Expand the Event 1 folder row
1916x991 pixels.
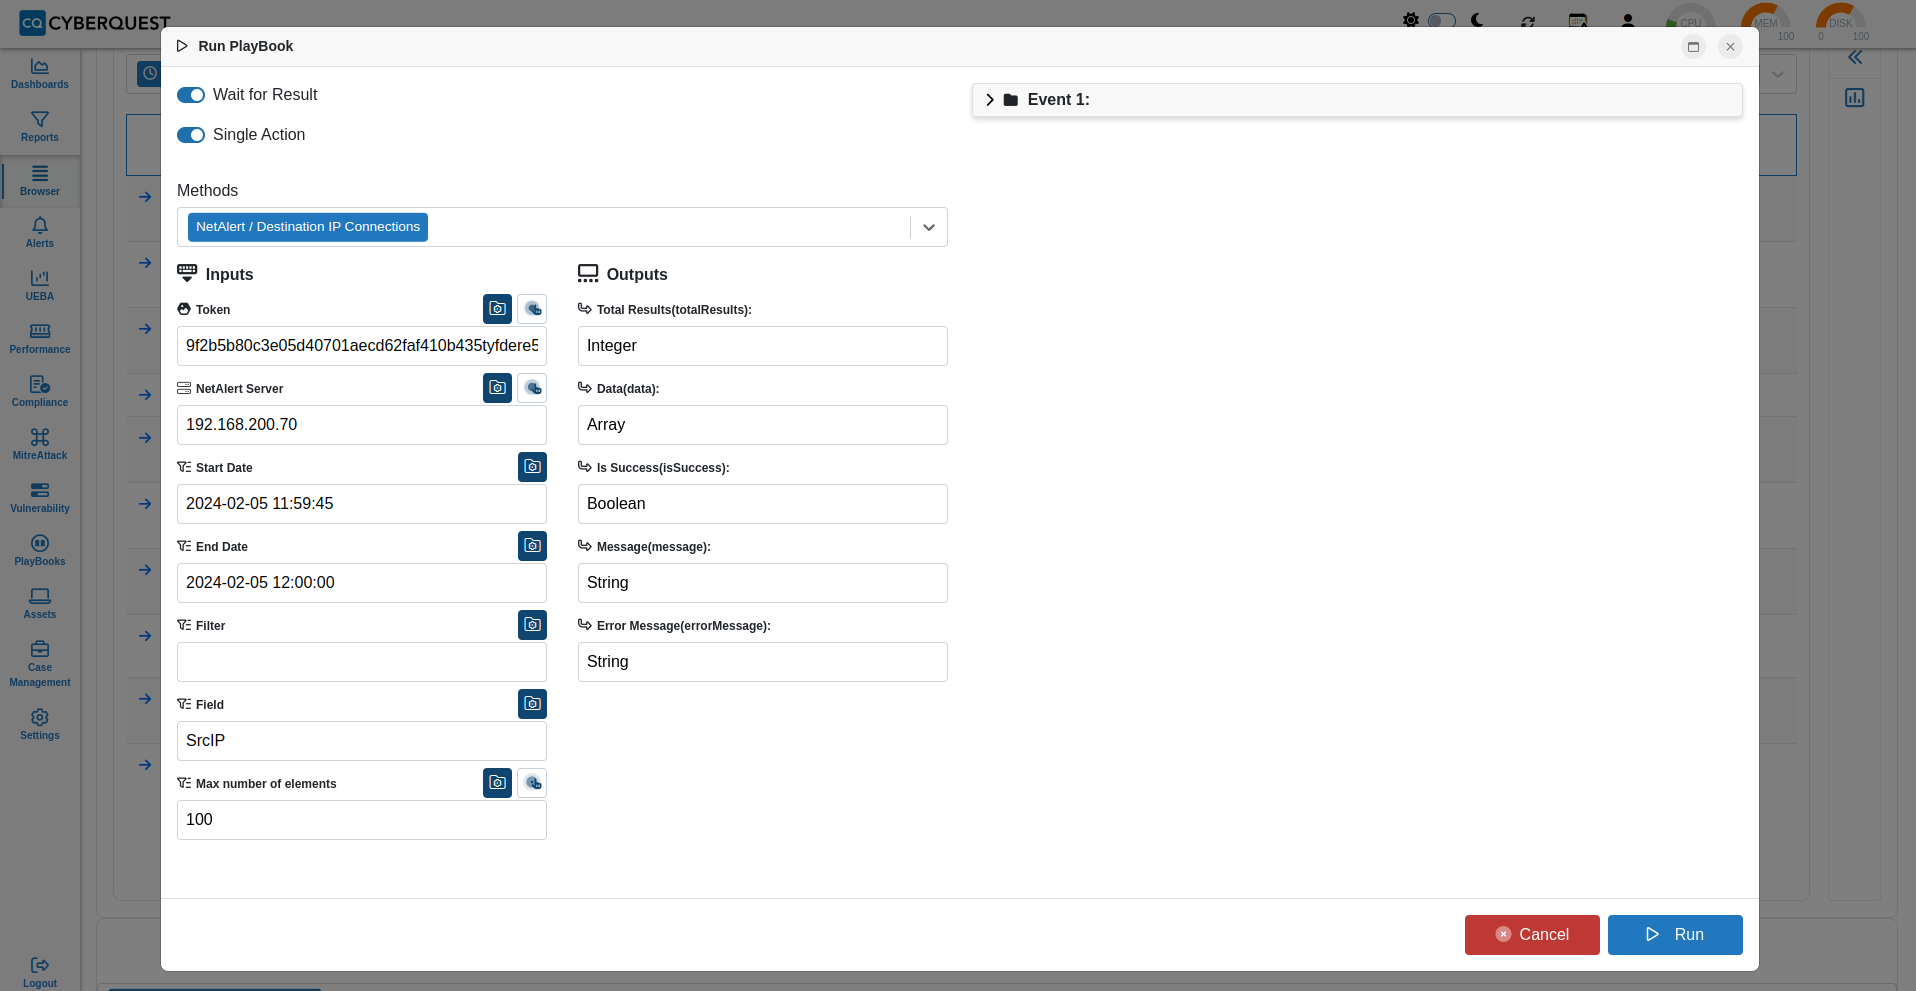(1357, 100)
